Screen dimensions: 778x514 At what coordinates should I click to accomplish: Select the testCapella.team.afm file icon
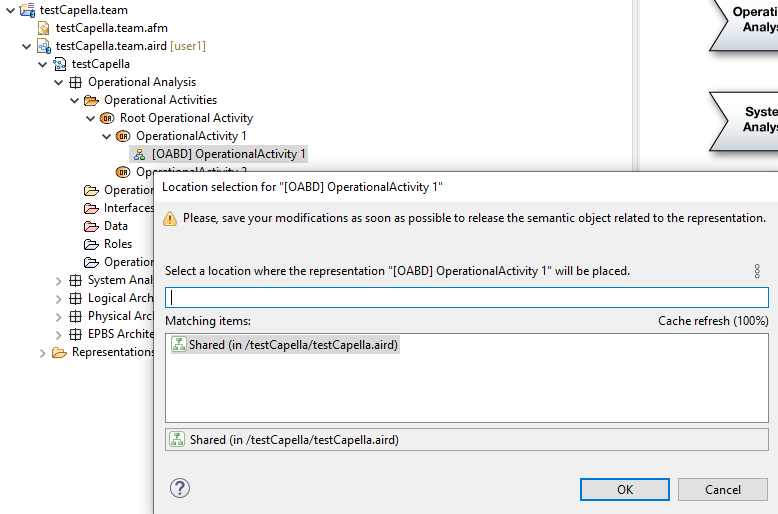click(x=44, y=28)
